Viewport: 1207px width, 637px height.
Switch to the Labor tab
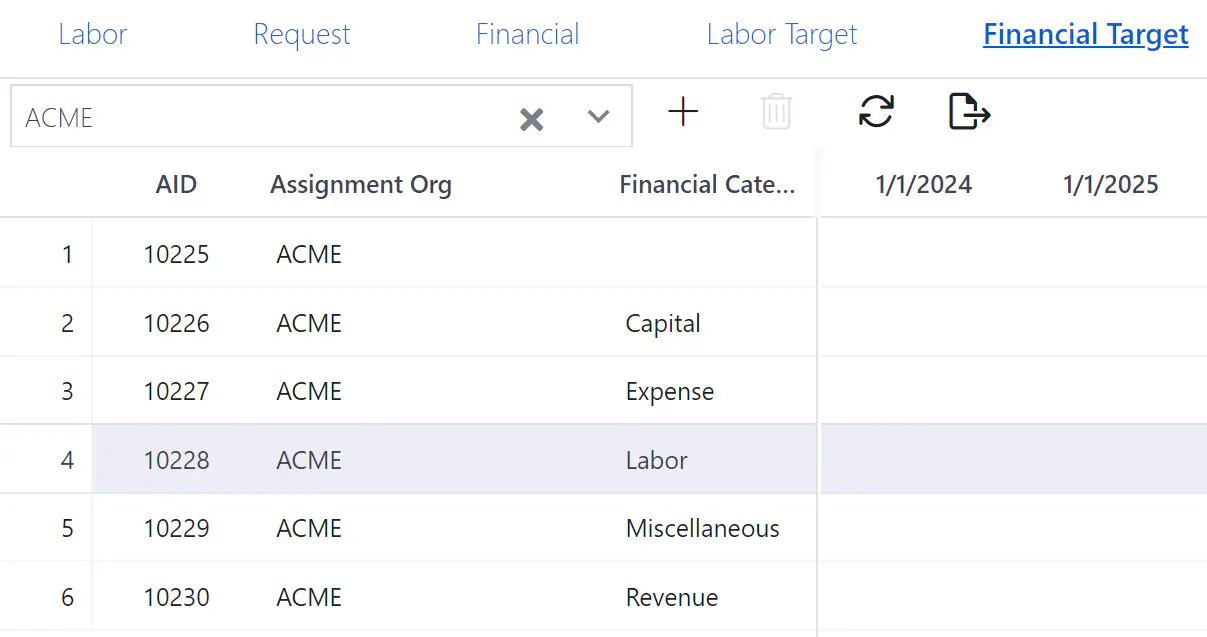(x=93, y=34)
